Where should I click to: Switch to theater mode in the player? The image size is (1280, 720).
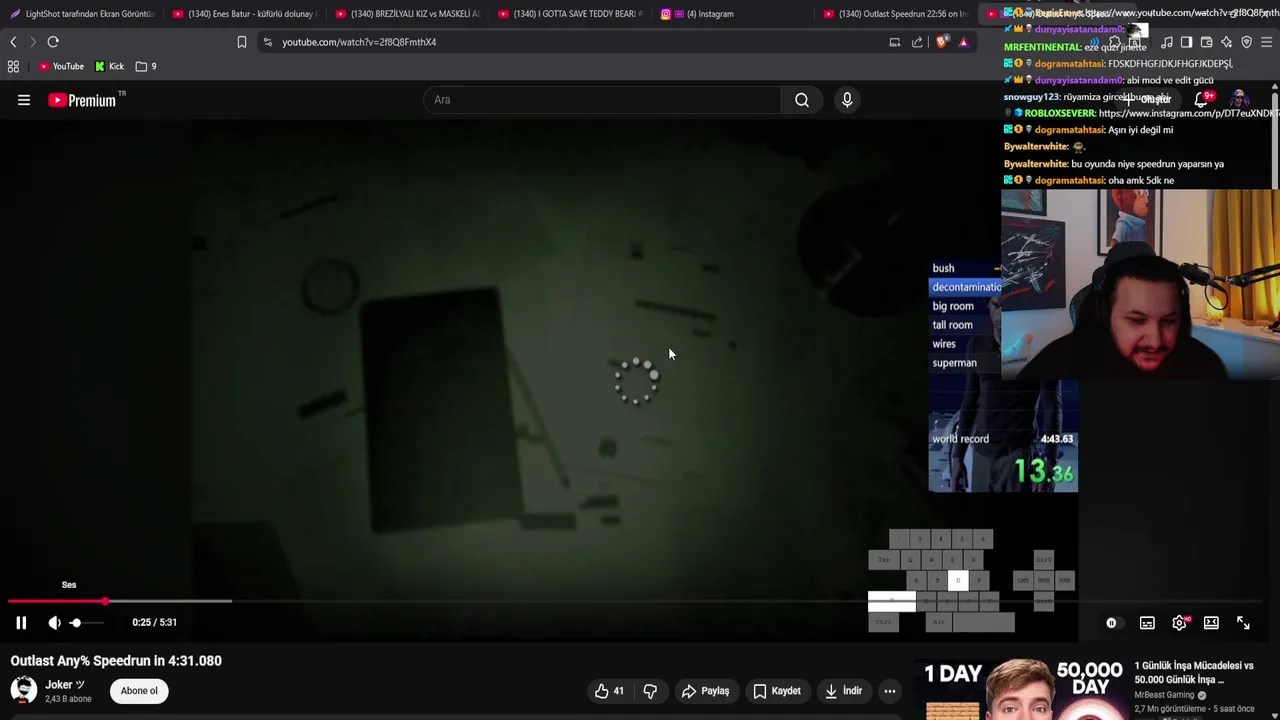click(1211, 623)
